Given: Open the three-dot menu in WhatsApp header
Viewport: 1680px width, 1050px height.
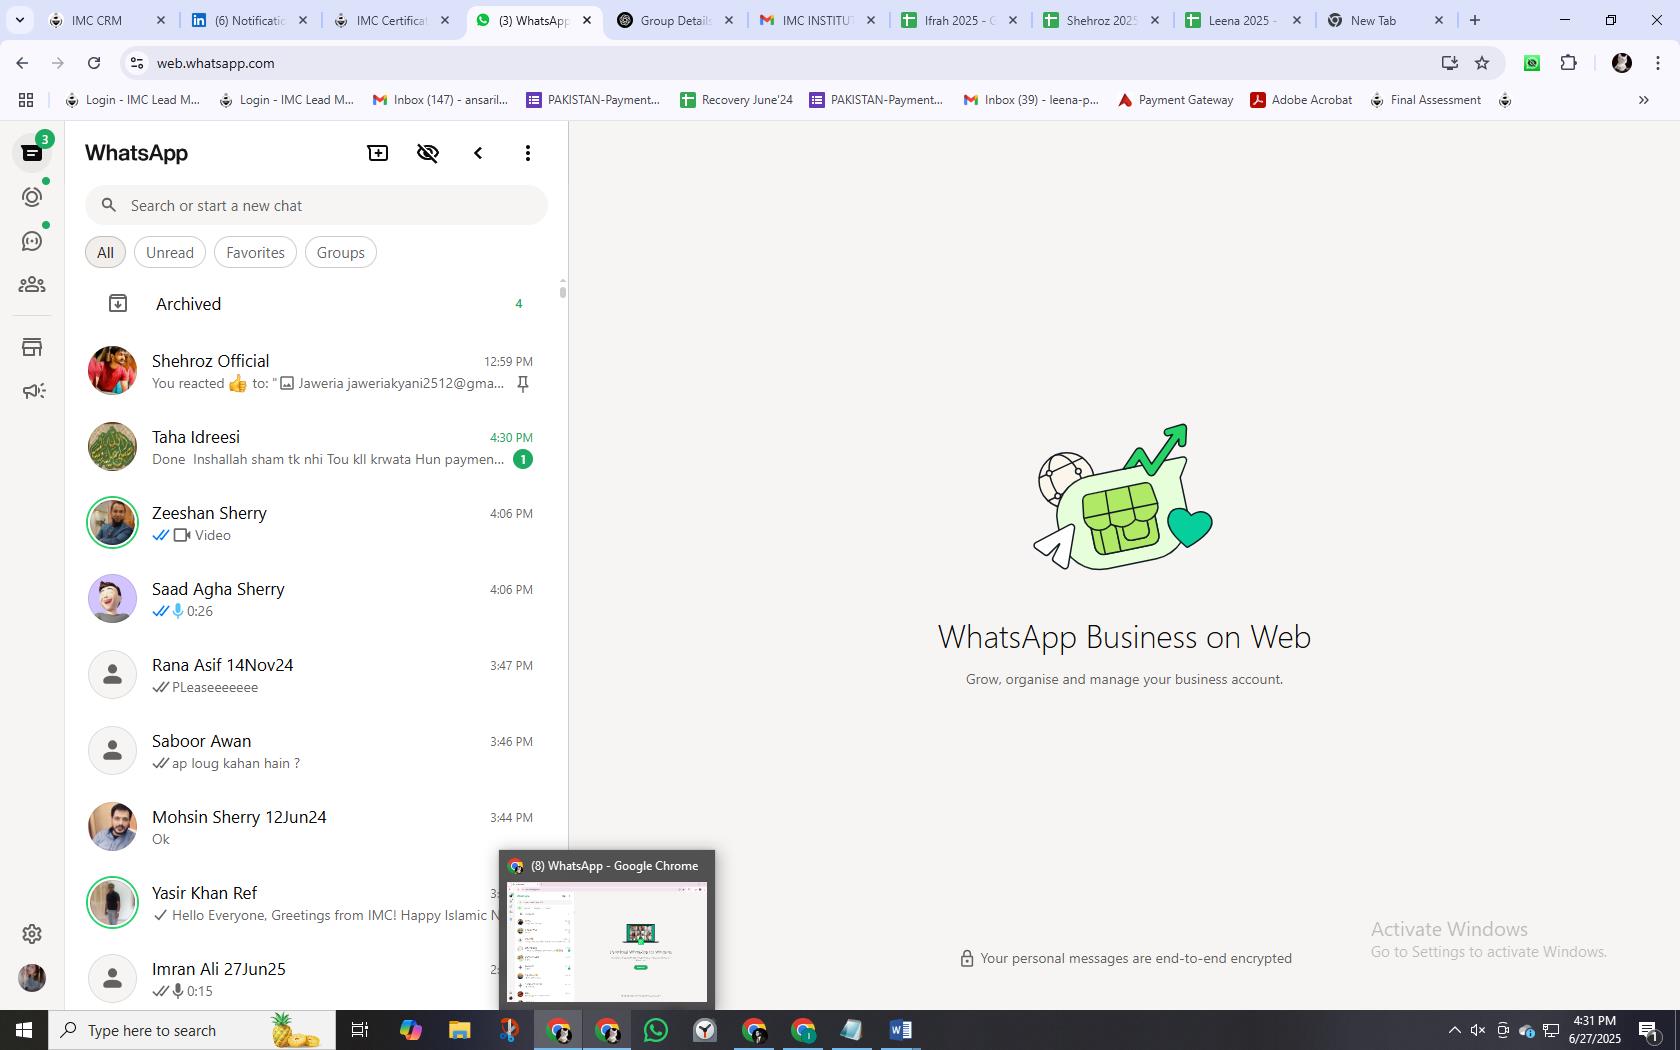Looking at the screenshot, I should 528,153.
